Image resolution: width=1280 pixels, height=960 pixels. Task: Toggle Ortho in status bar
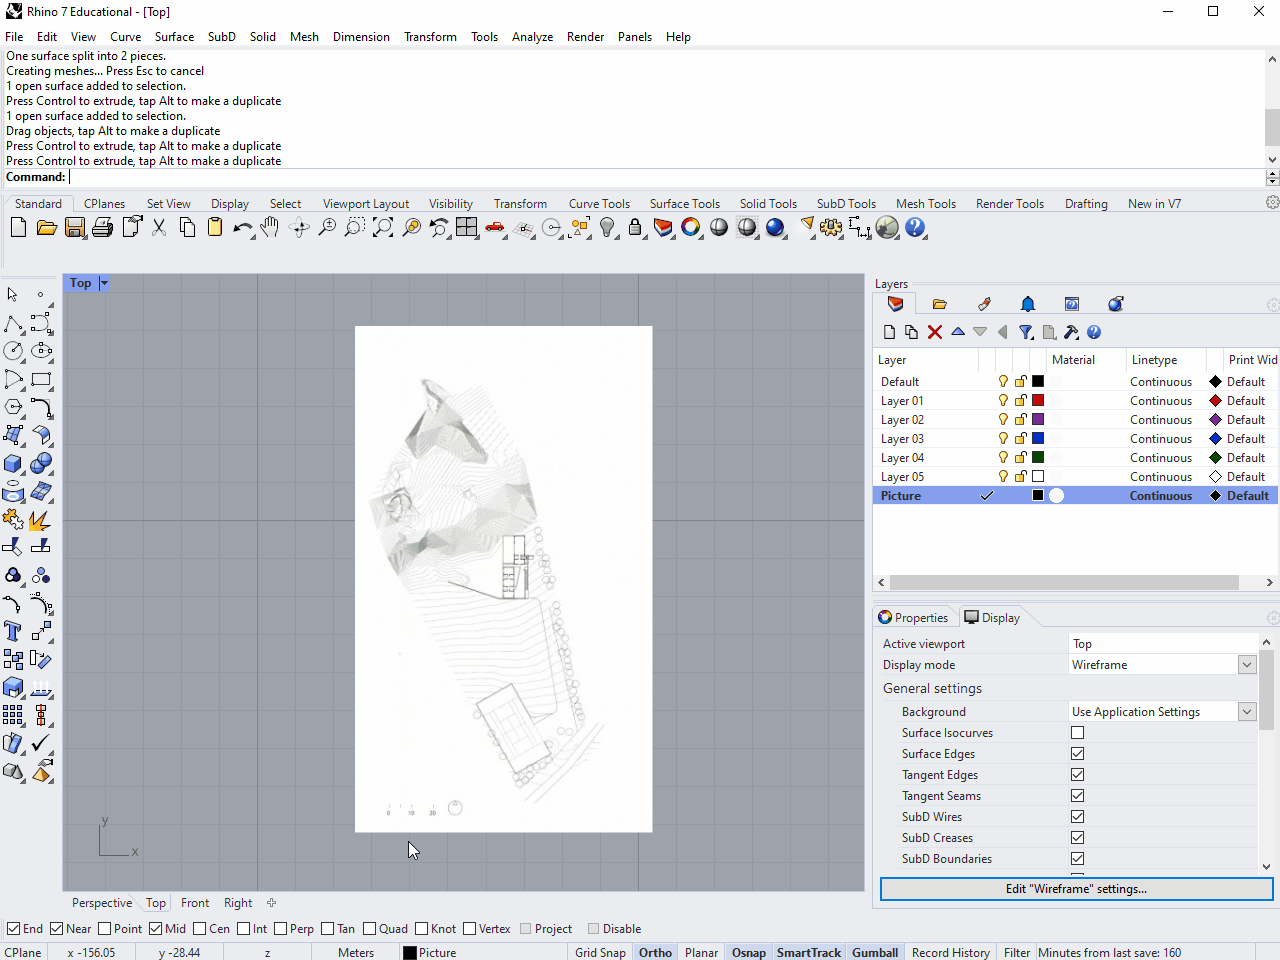coord(655,953)
